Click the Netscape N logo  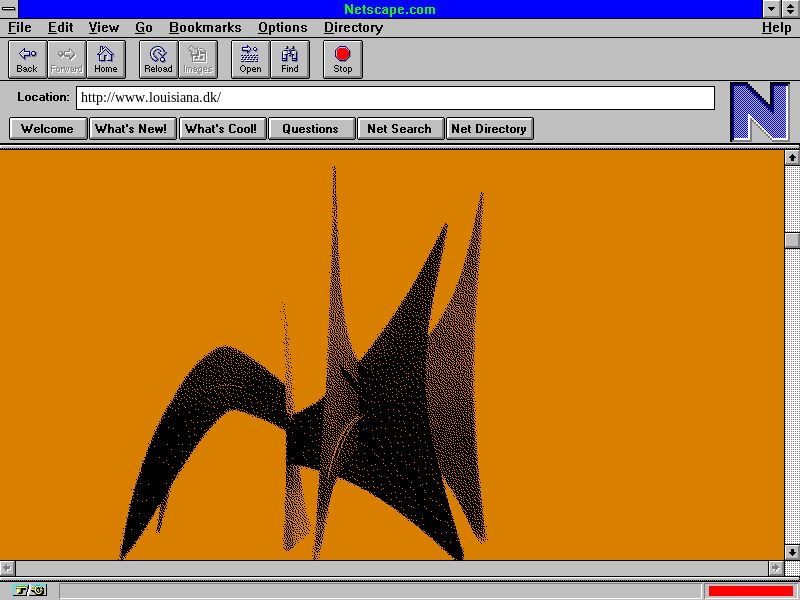click(x=760, y=112)
